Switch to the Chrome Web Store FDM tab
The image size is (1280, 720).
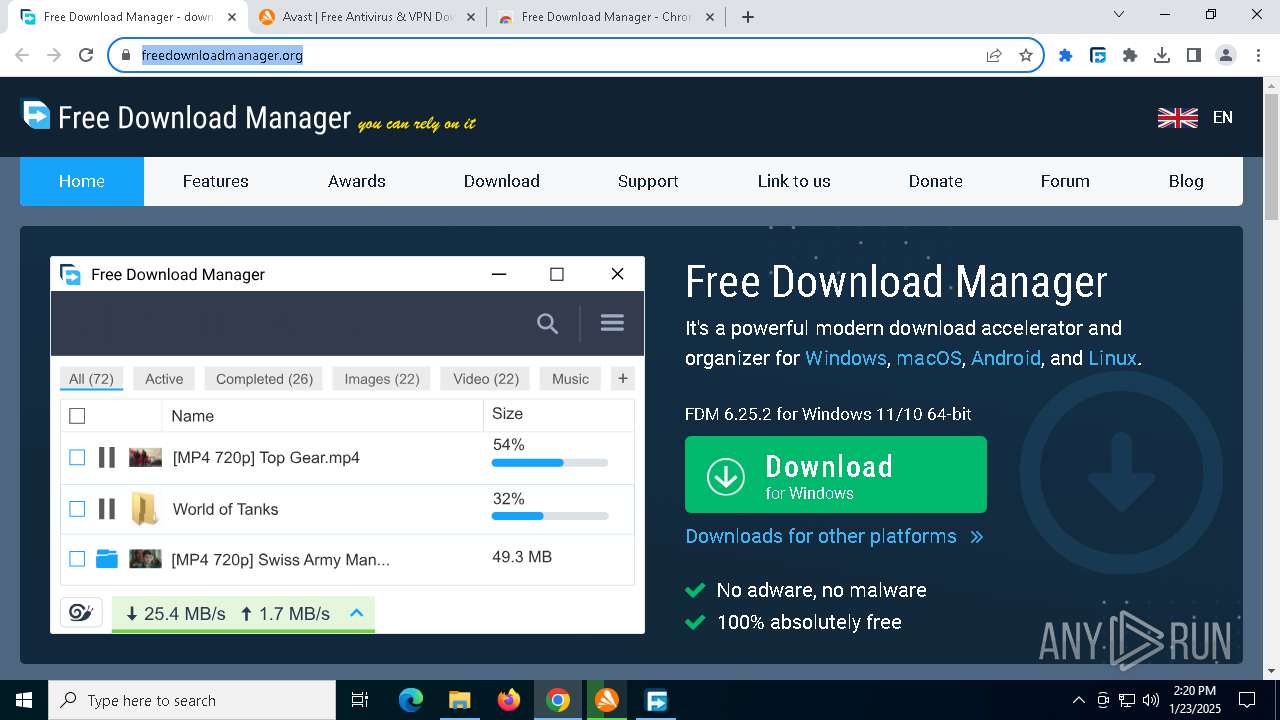606,17
